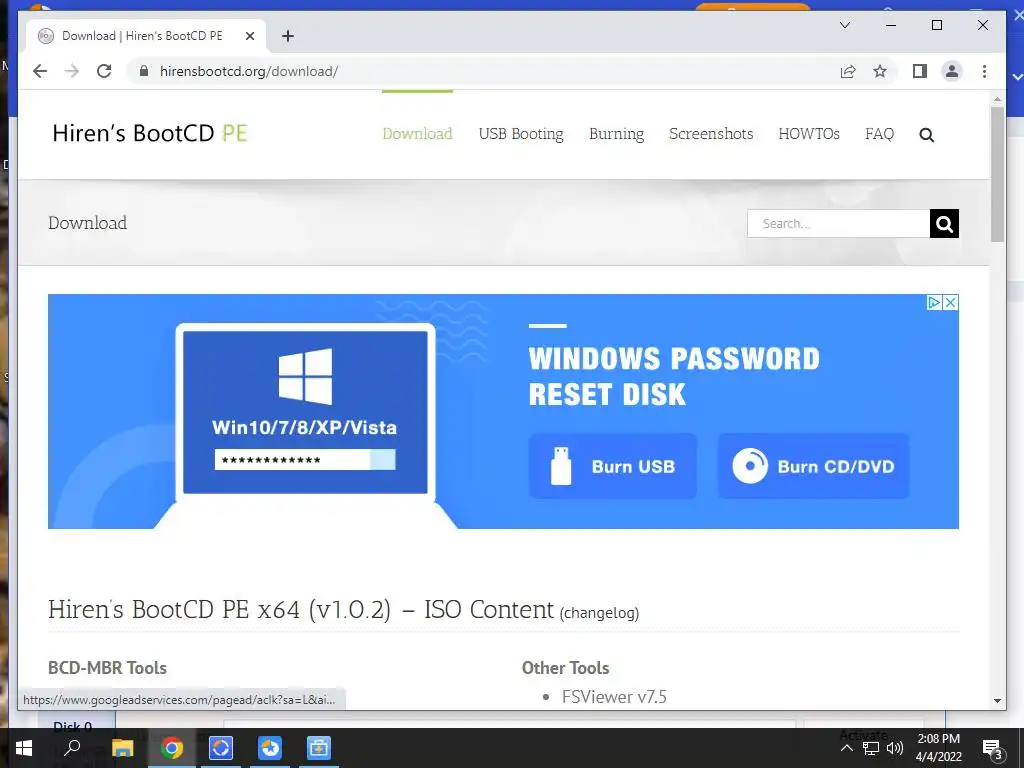Click the Chrome icon in the taskbar
The image size is (1024, 768).
[172, 748]
